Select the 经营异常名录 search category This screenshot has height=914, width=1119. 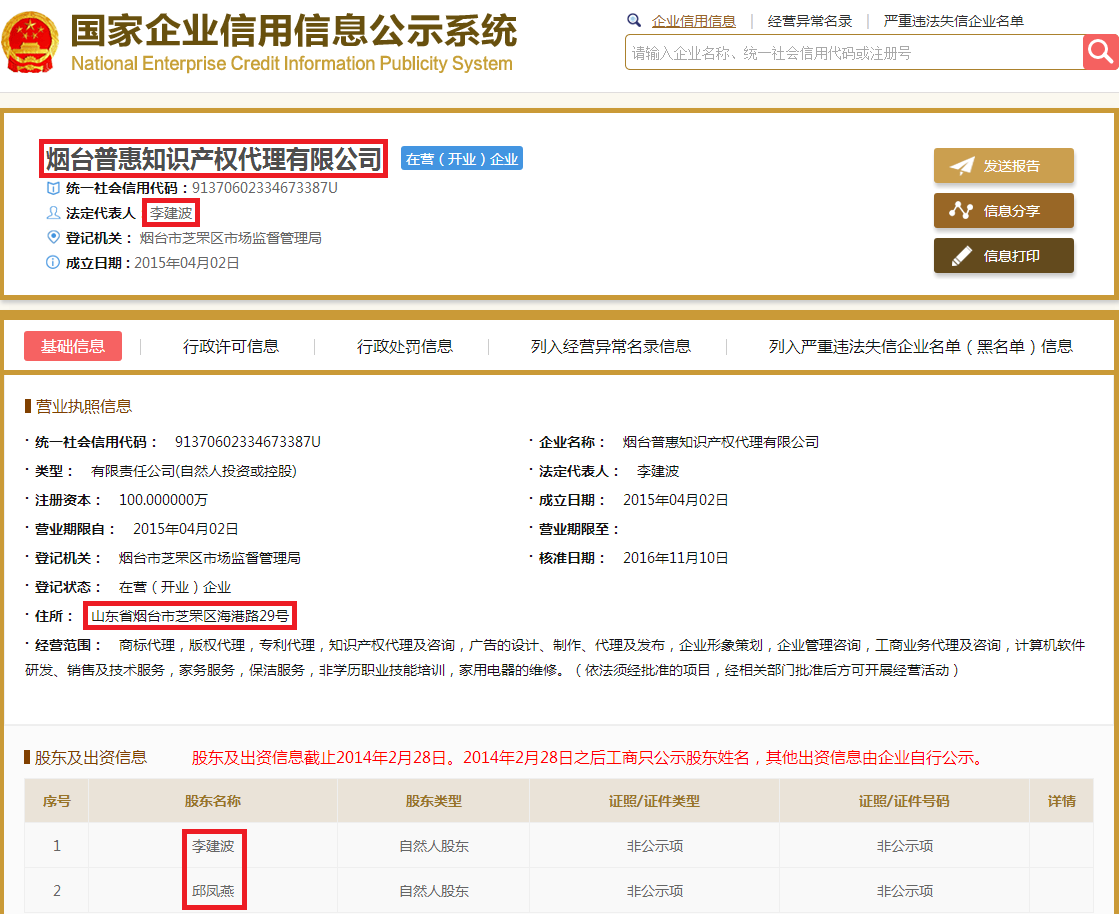(x=810, y=21)
